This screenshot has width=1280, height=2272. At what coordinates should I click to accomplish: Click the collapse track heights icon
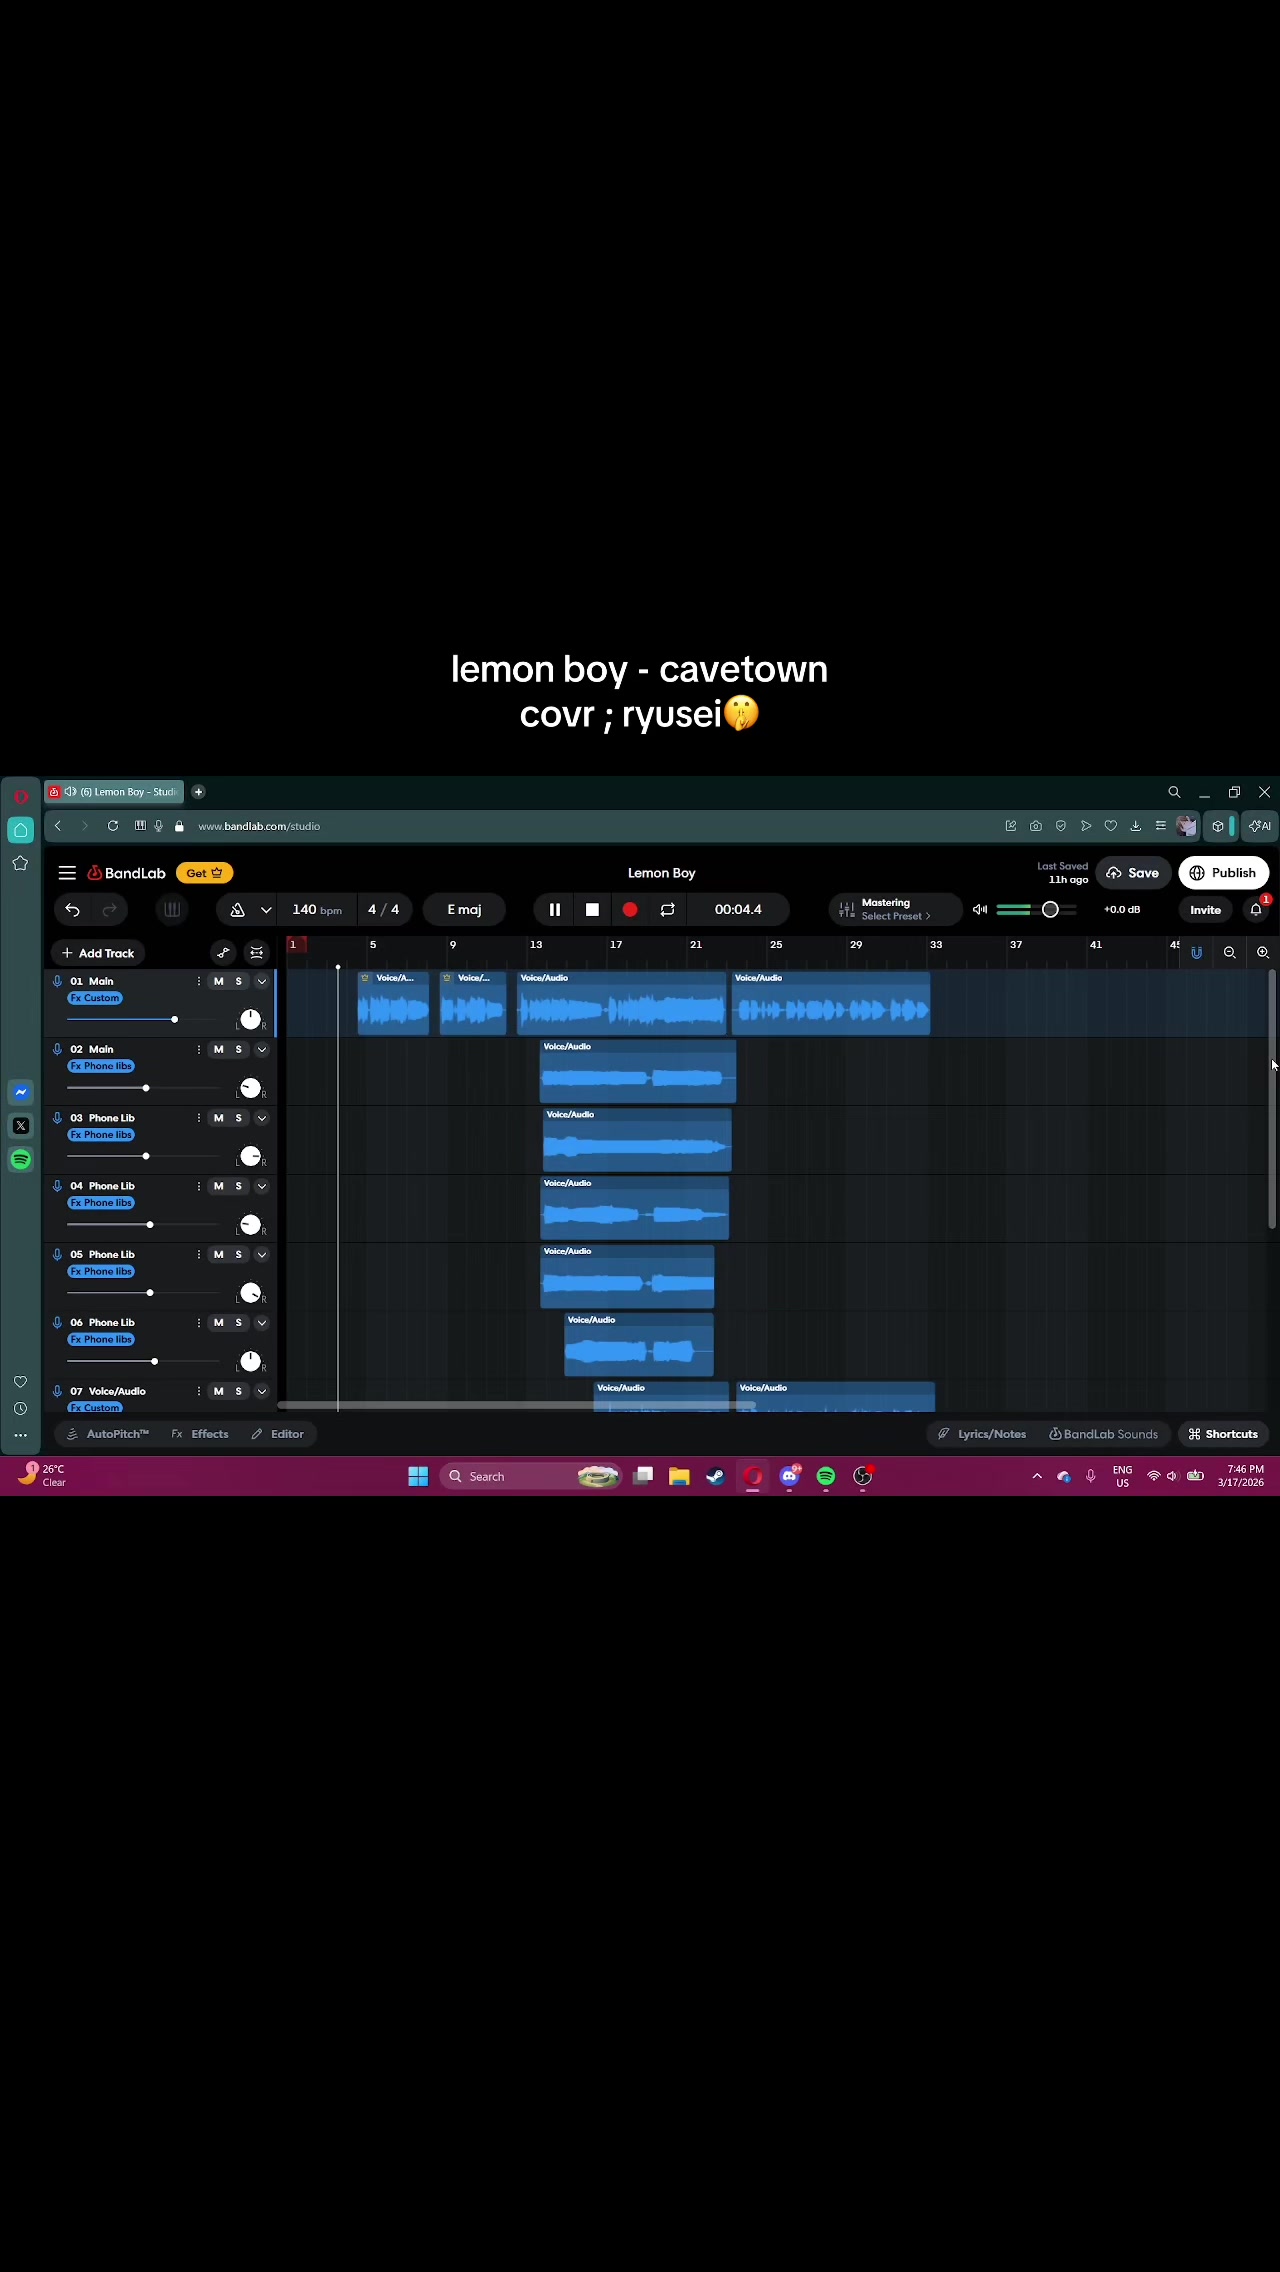(x=257, y=953)
